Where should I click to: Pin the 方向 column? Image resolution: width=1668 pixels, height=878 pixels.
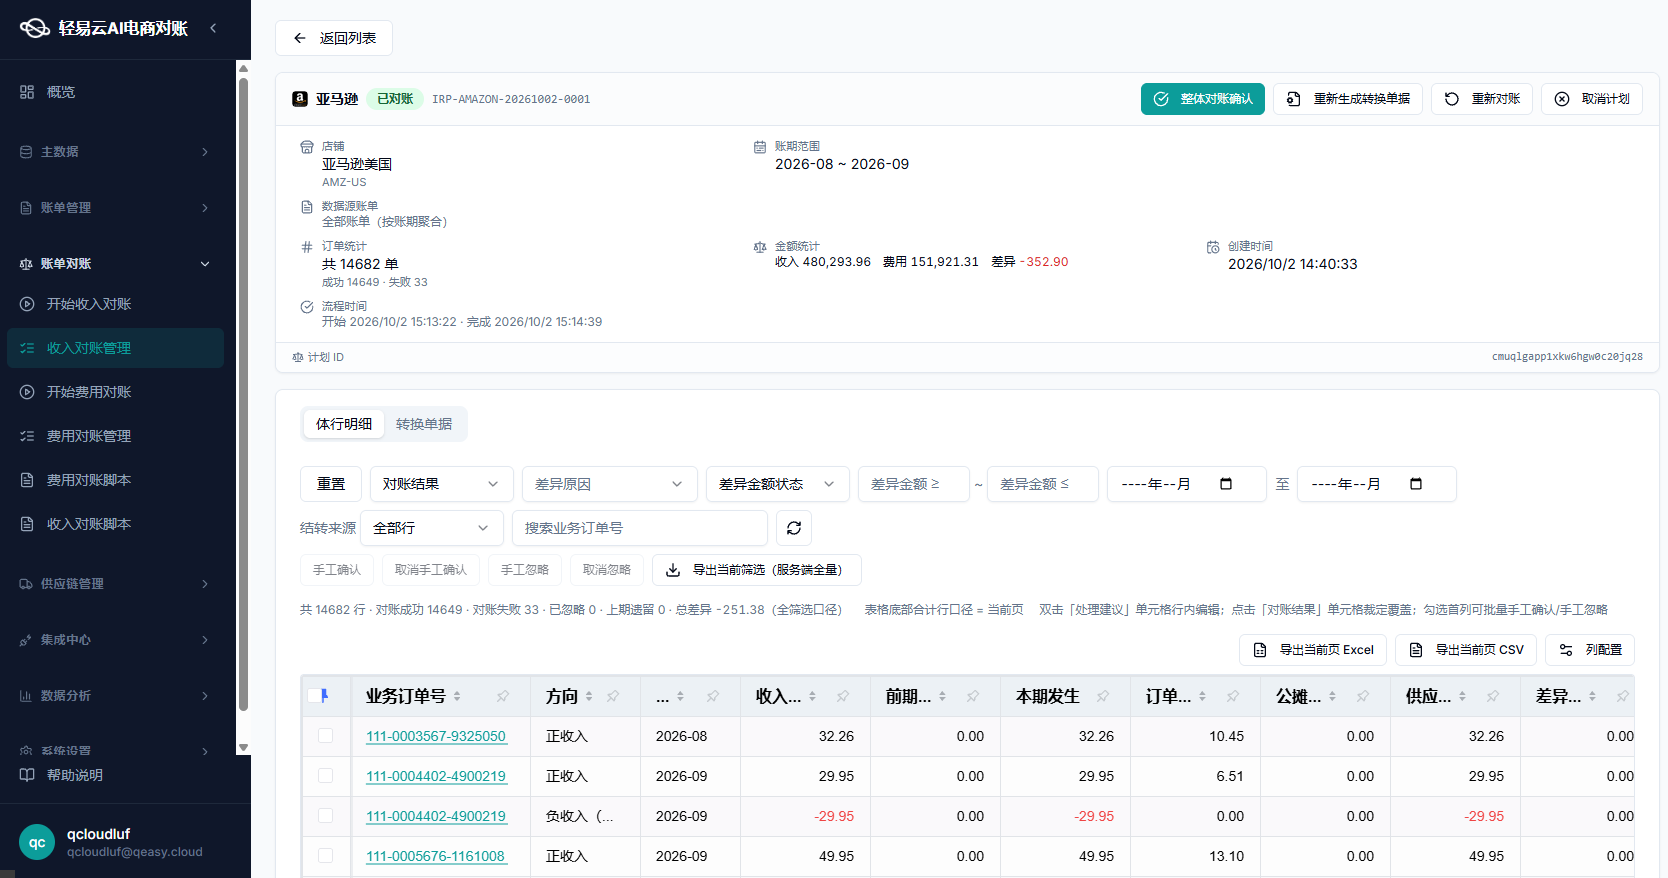(x=613, y=696)
